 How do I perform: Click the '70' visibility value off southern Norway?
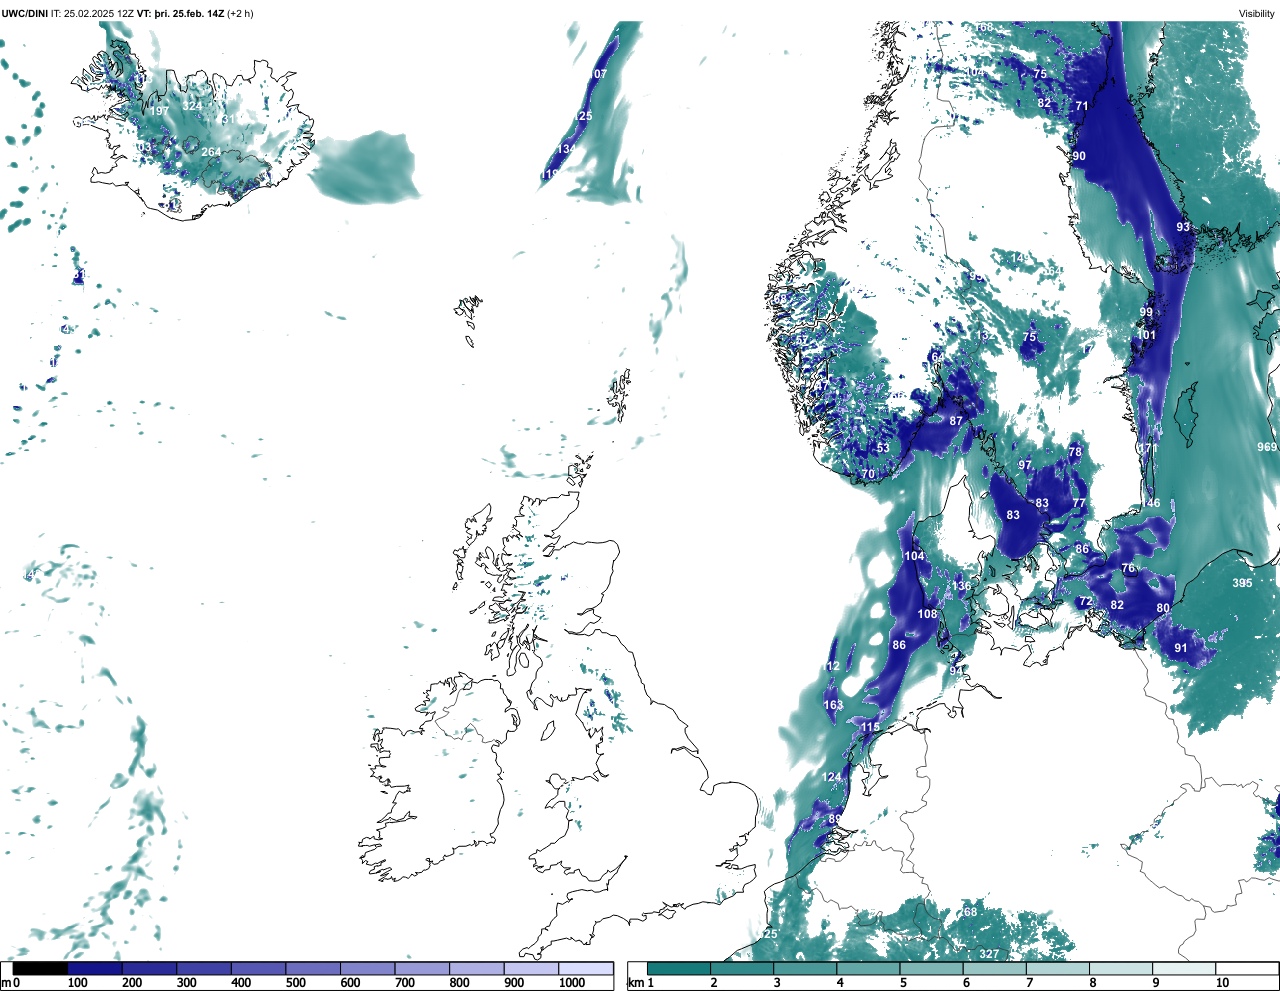(868, 474)
